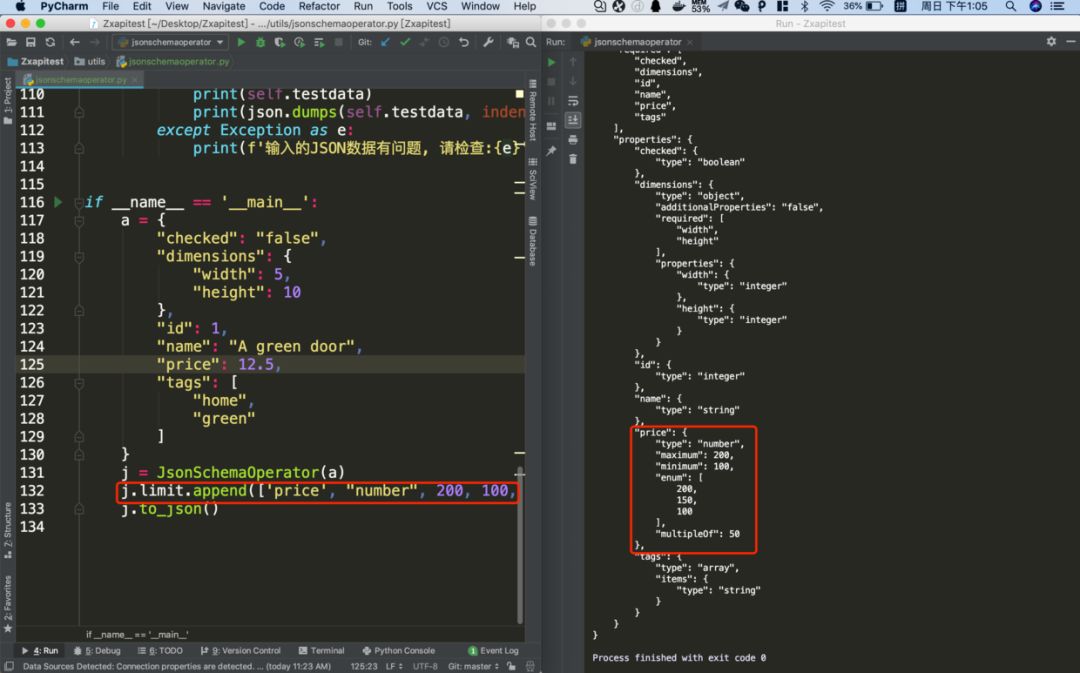This screenshot has height=673, width=1080.
Task: Open the SciView side panel
Action: click(532, 179)
